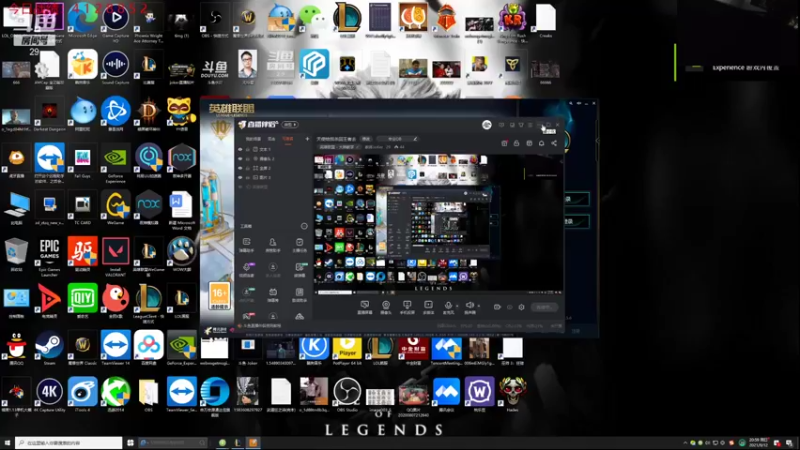Open Sound Capture desktop icon
The width and height of the screenshot is (800, 450).
(x=115, y=65)
